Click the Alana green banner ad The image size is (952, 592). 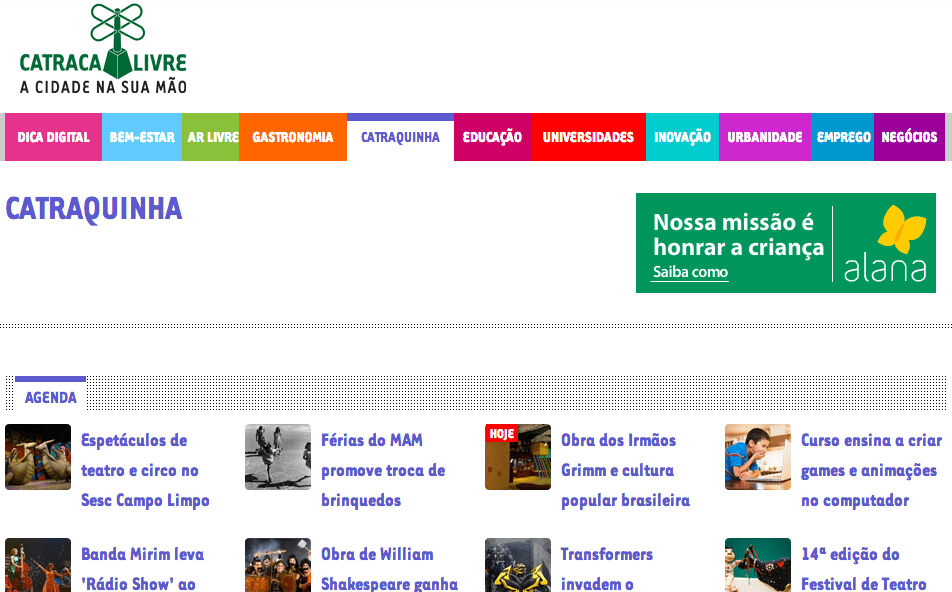(786, 243)
